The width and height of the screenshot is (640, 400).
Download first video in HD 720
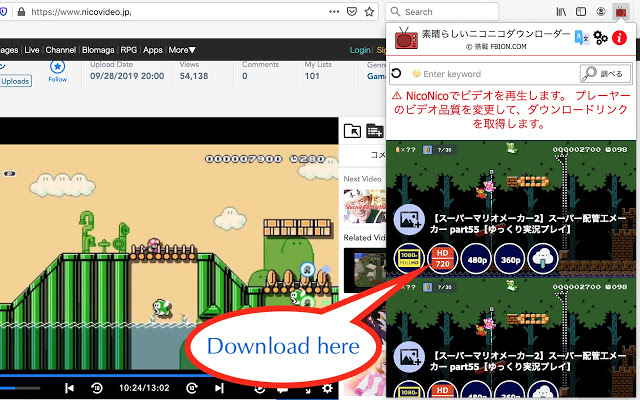pos(443,258)
